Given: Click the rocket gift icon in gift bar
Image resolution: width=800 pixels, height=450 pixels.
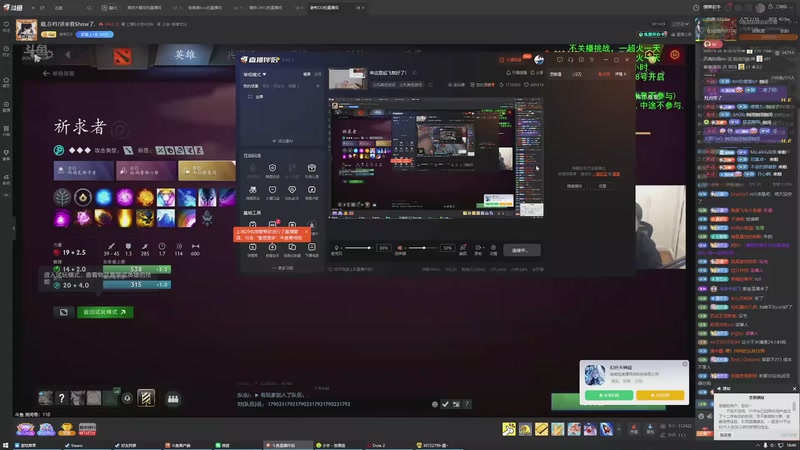Looking at the screenshot, I should 606,429.
